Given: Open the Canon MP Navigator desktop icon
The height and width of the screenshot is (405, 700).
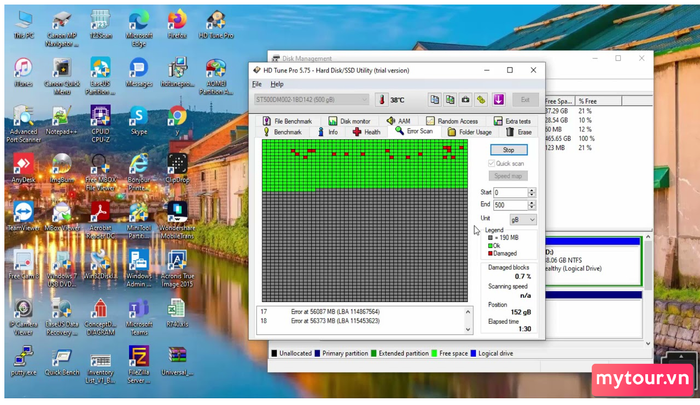Looking at the screenshot, I should pyautogui.click(x=62, y=28).
